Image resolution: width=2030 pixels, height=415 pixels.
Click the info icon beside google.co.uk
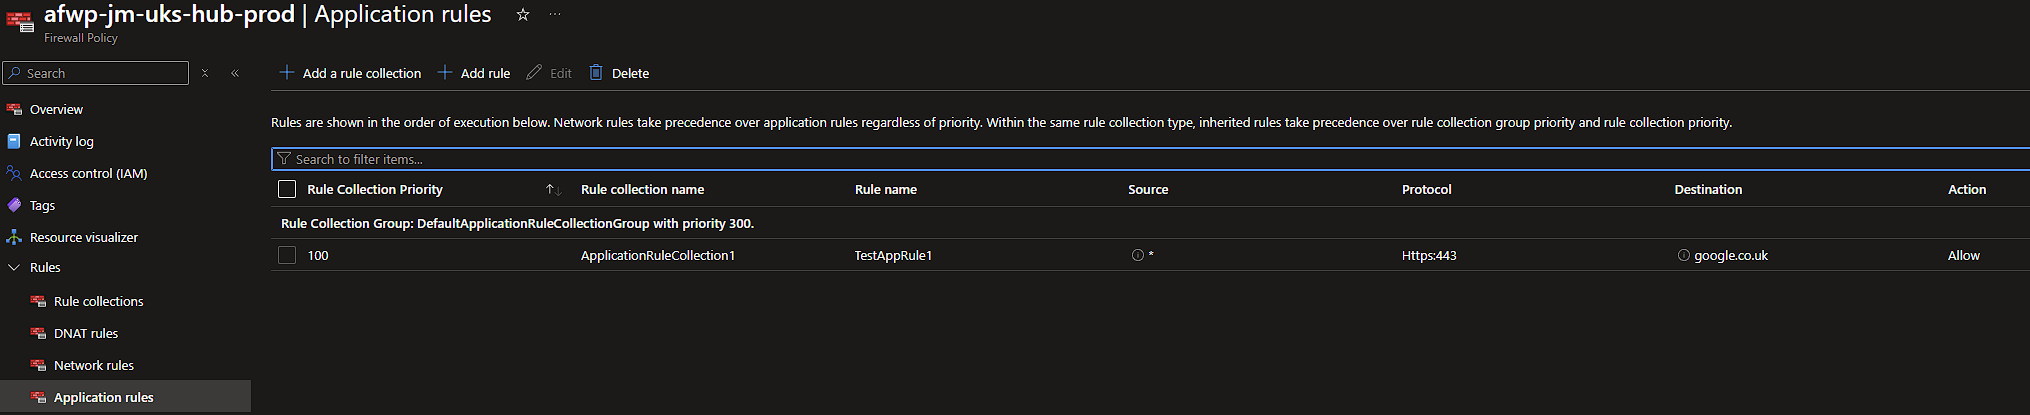point(1683,255)
